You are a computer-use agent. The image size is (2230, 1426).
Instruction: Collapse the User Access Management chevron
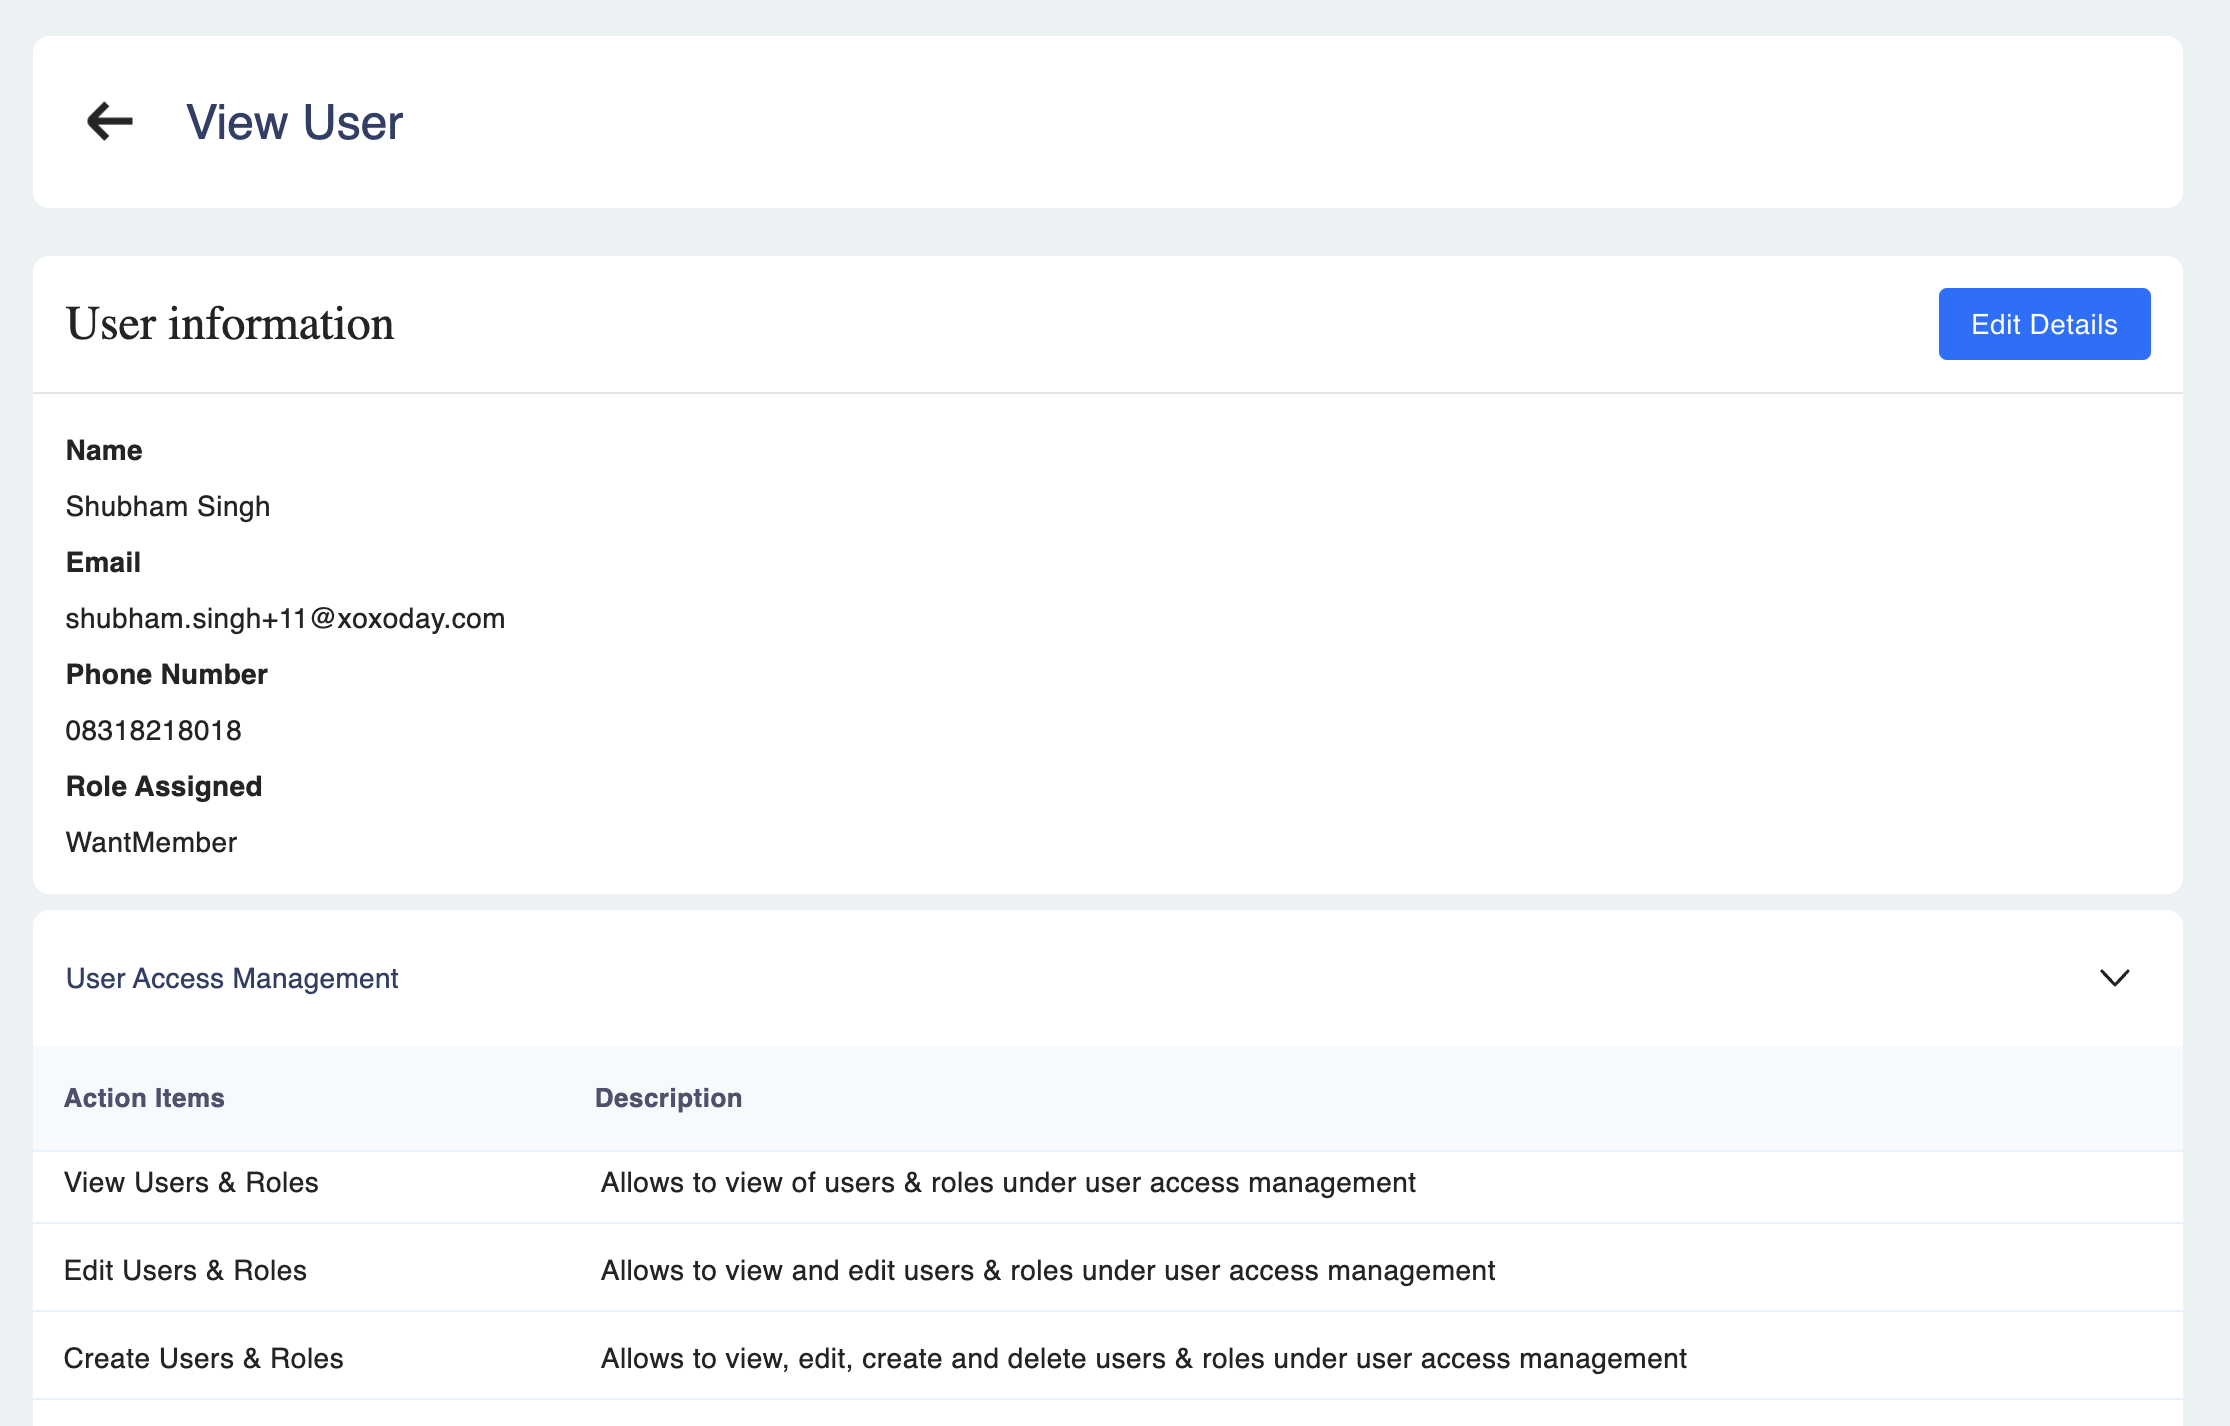2114,977
